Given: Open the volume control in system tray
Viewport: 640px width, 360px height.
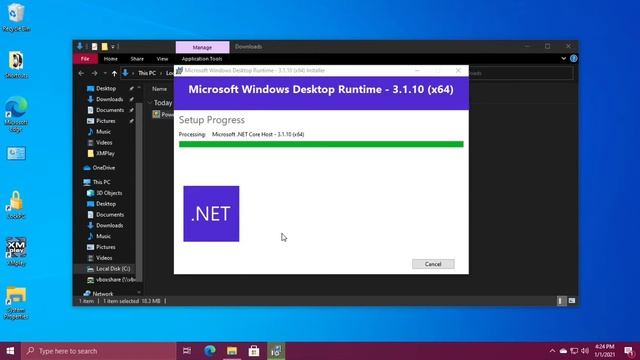Looking at the screenshot, I should pyautogui.click(x=585, y=351).
